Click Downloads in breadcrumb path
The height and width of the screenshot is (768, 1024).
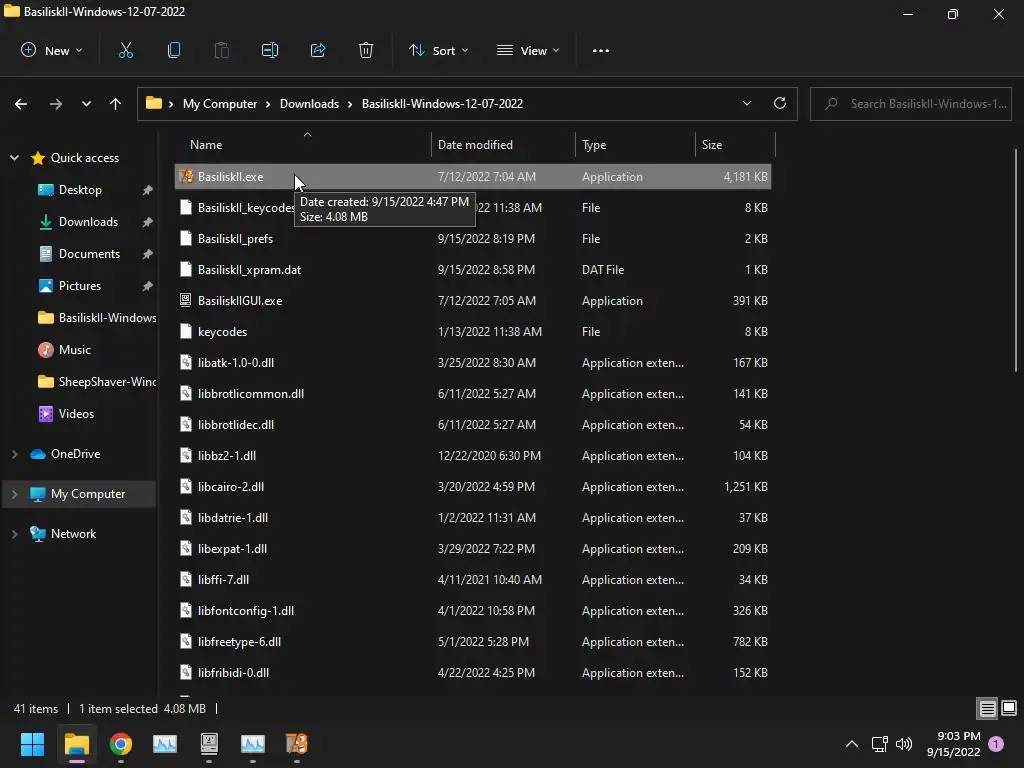(x=309, y=104)
